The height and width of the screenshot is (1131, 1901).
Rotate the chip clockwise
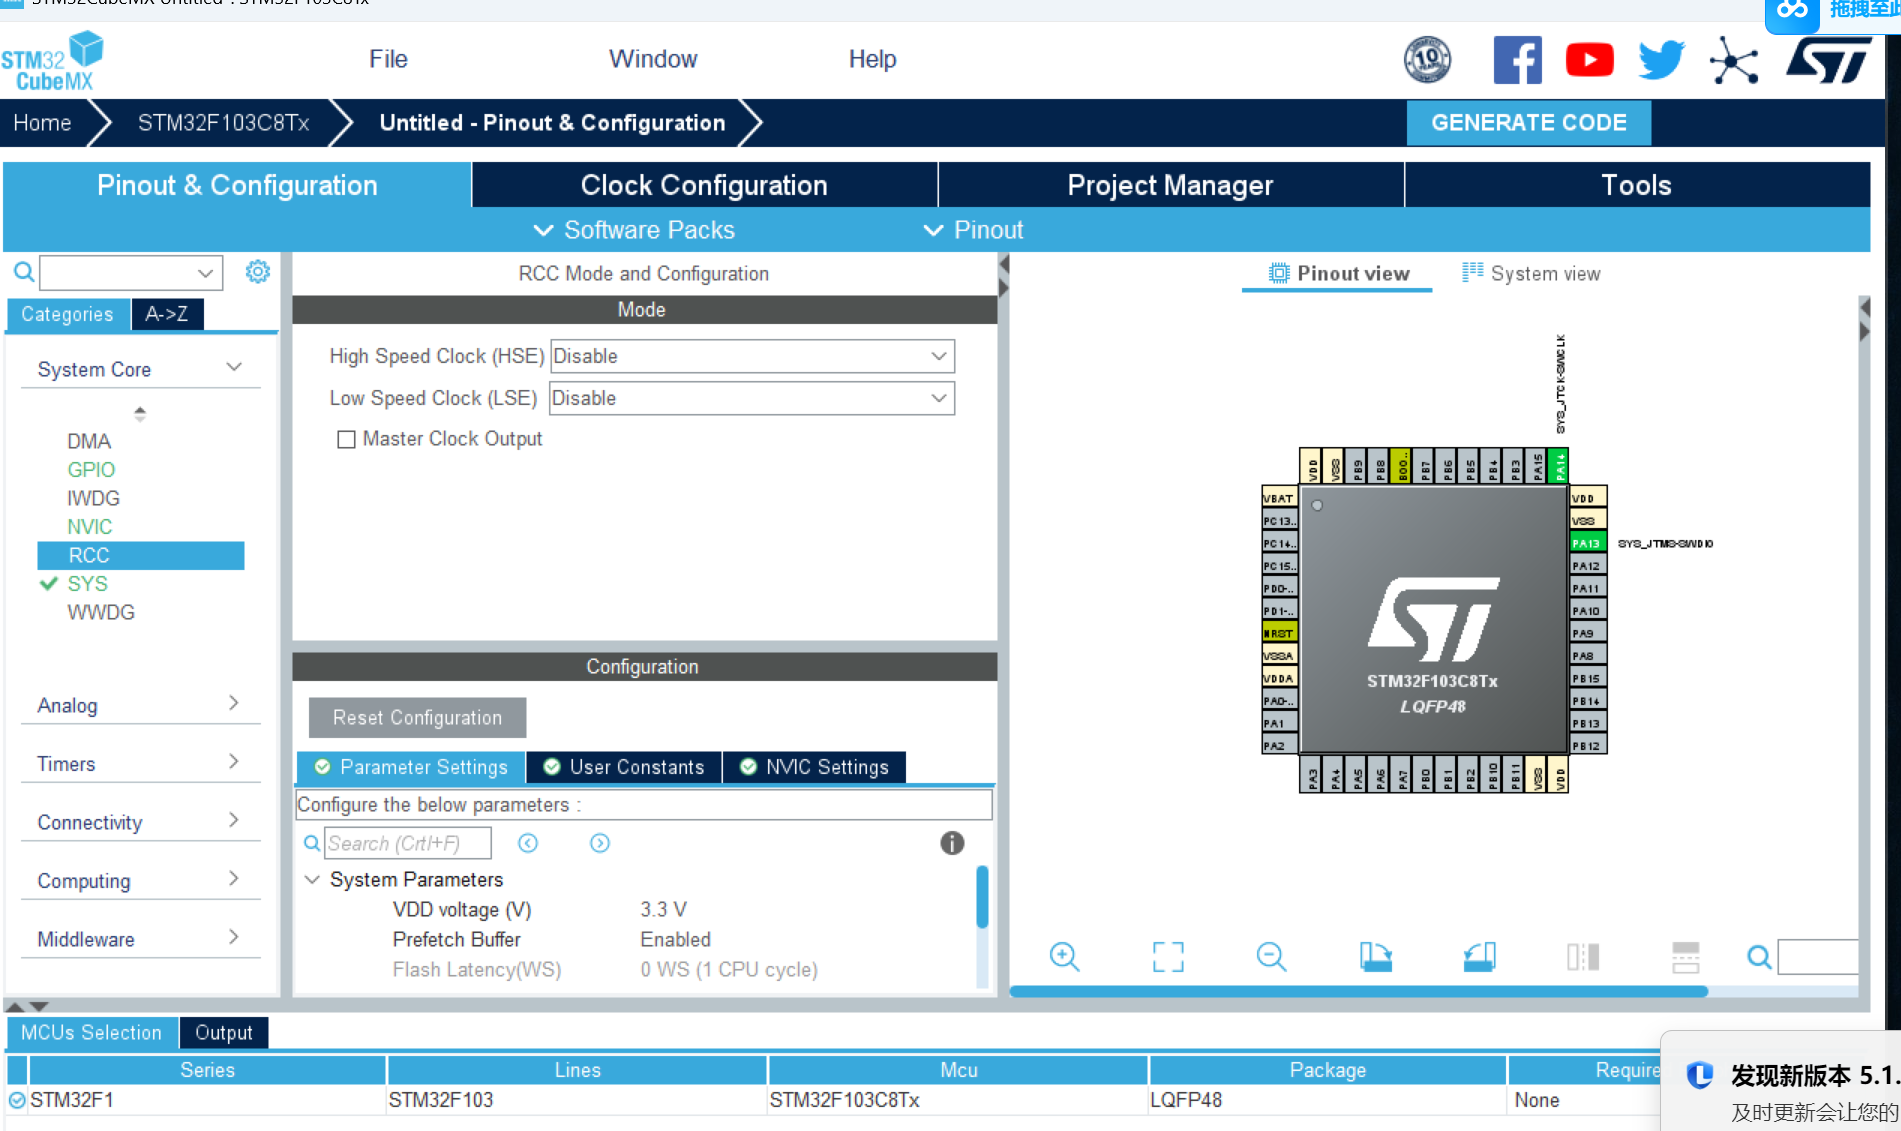coord(1375,957)
